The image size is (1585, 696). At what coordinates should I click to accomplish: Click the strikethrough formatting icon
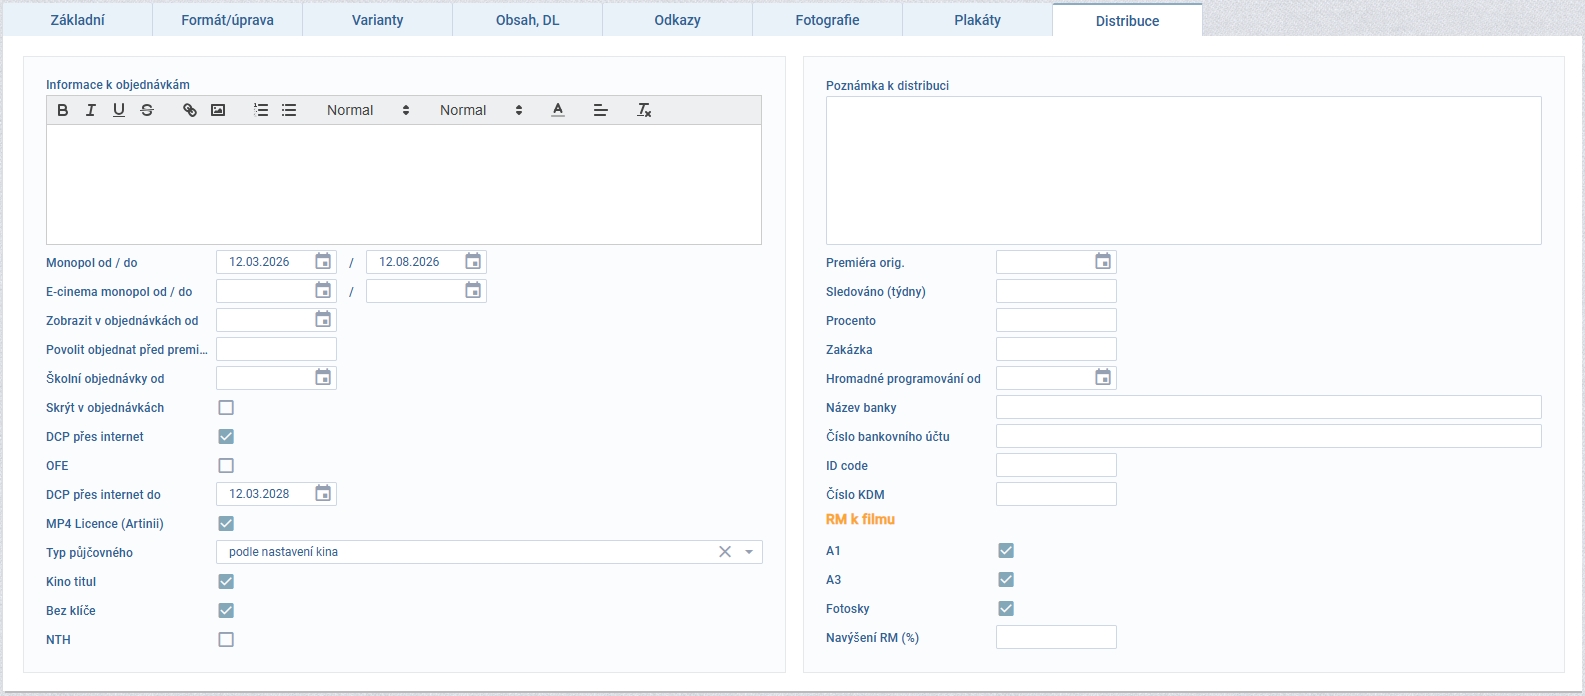tap(147, 110)
